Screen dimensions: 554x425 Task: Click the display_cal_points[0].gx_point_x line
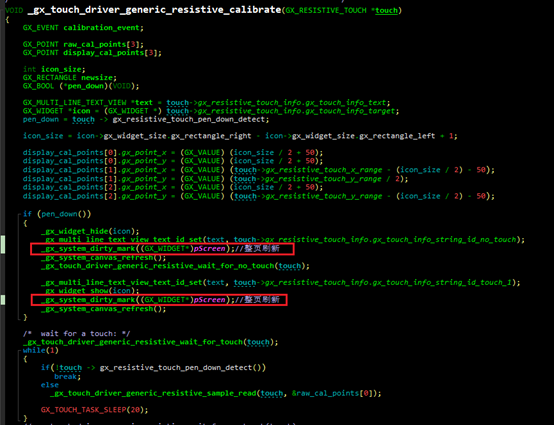coord(173,153)
